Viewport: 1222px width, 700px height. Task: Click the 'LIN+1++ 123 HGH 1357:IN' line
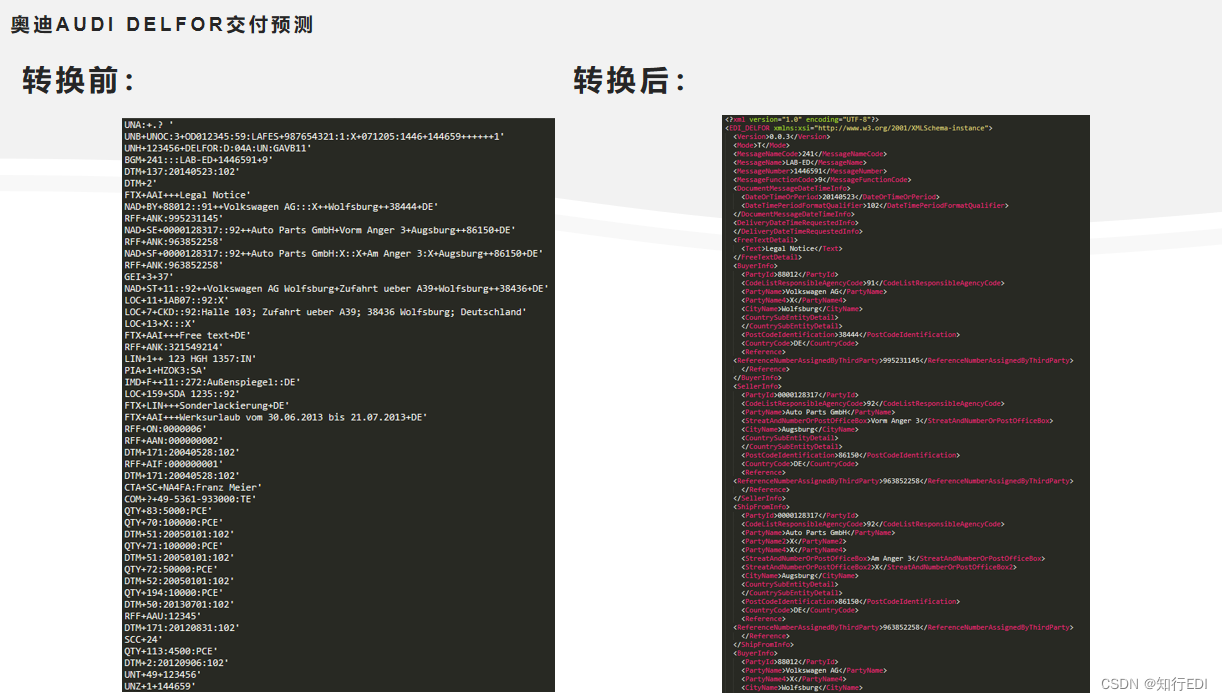point(191,358)
